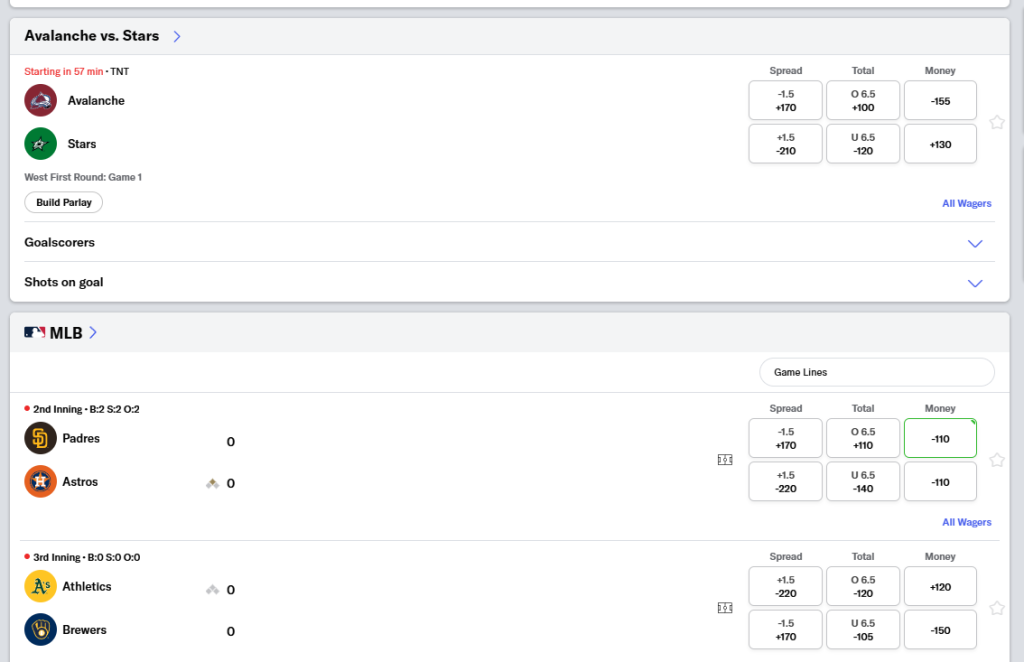The image size is (1024, 662).
Task: Deselect the highlighted Padres -110 moneyline
Action: [940, 438]
